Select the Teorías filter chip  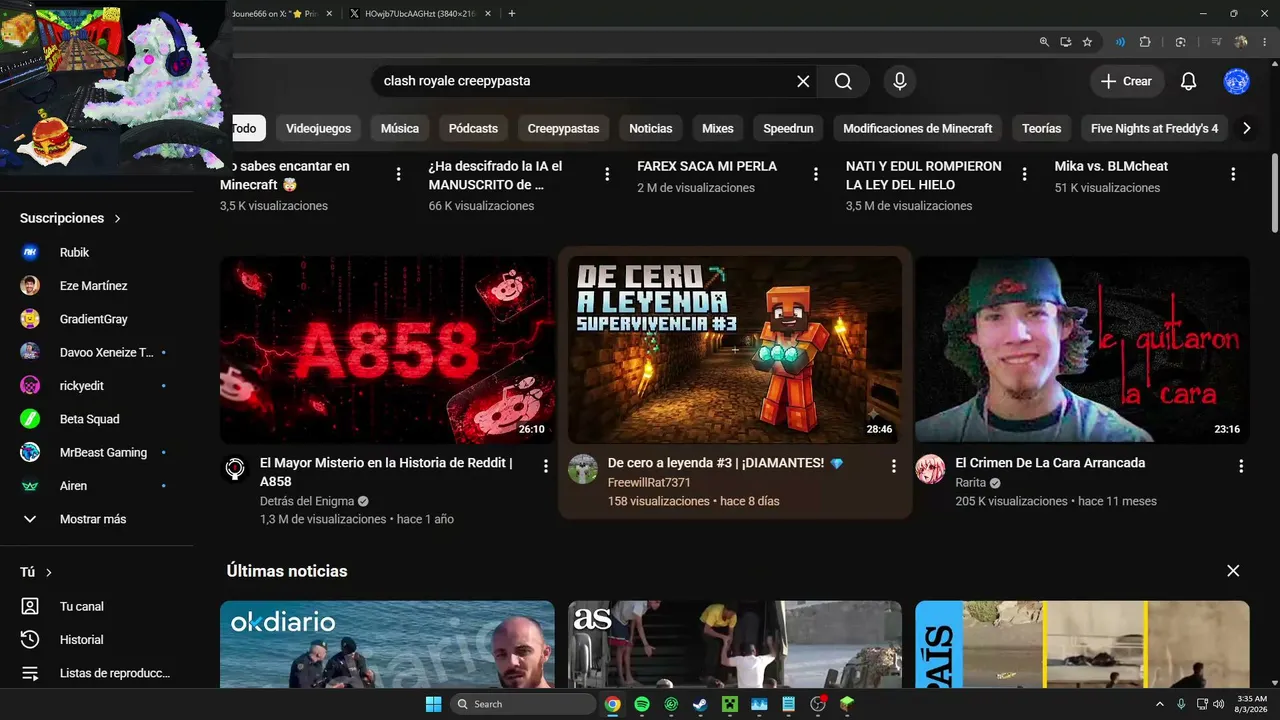pos(1041,128)
